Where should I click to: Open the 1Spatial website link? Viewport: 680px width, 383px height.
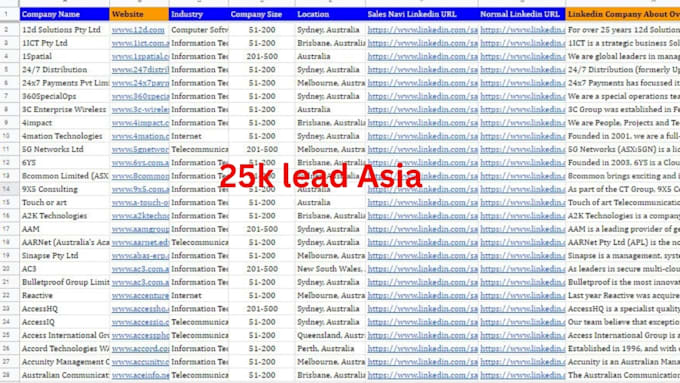point(140,56)
